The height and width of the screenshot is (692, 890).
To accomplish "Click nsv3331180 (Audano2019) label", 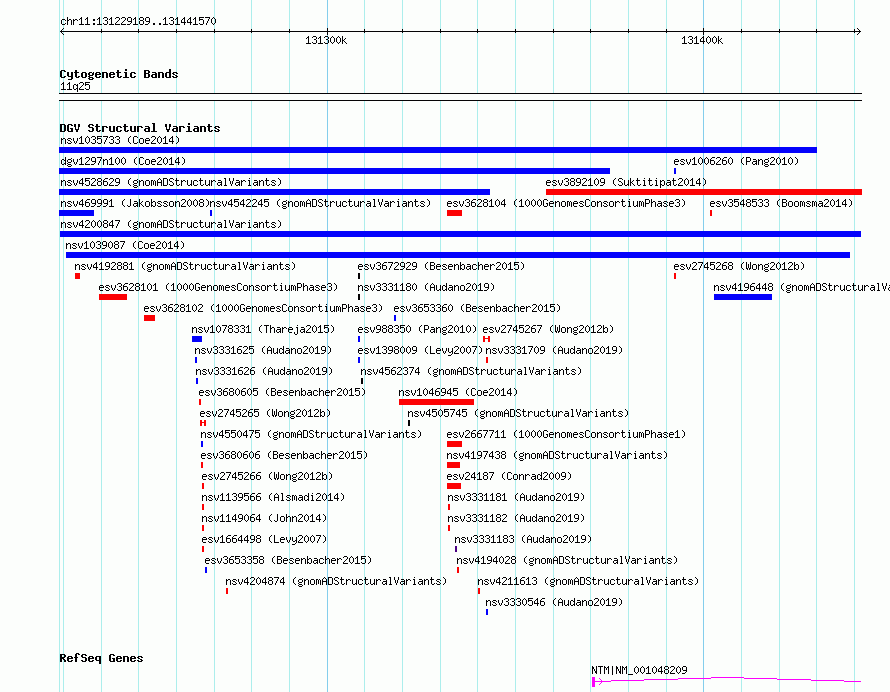I will click(426, 287).
